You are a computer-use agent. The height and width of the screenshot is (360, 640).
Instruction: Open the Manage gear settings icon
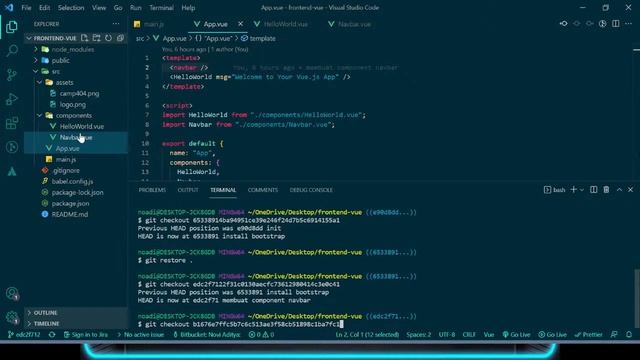pyautogui.click(x=12, y=317)
